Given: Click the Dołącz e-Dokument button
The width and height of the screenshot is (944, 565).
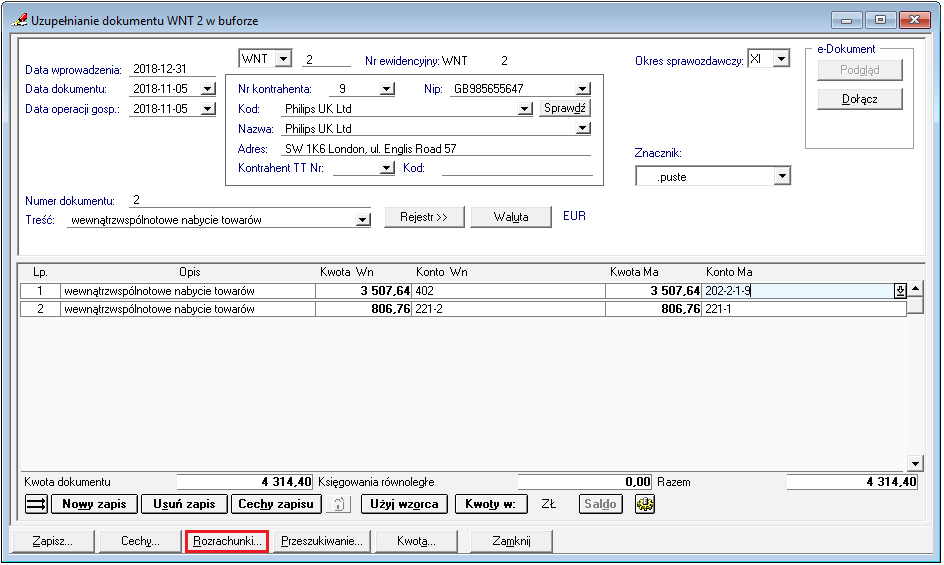Looking at the screenshot, I should 860,99.
